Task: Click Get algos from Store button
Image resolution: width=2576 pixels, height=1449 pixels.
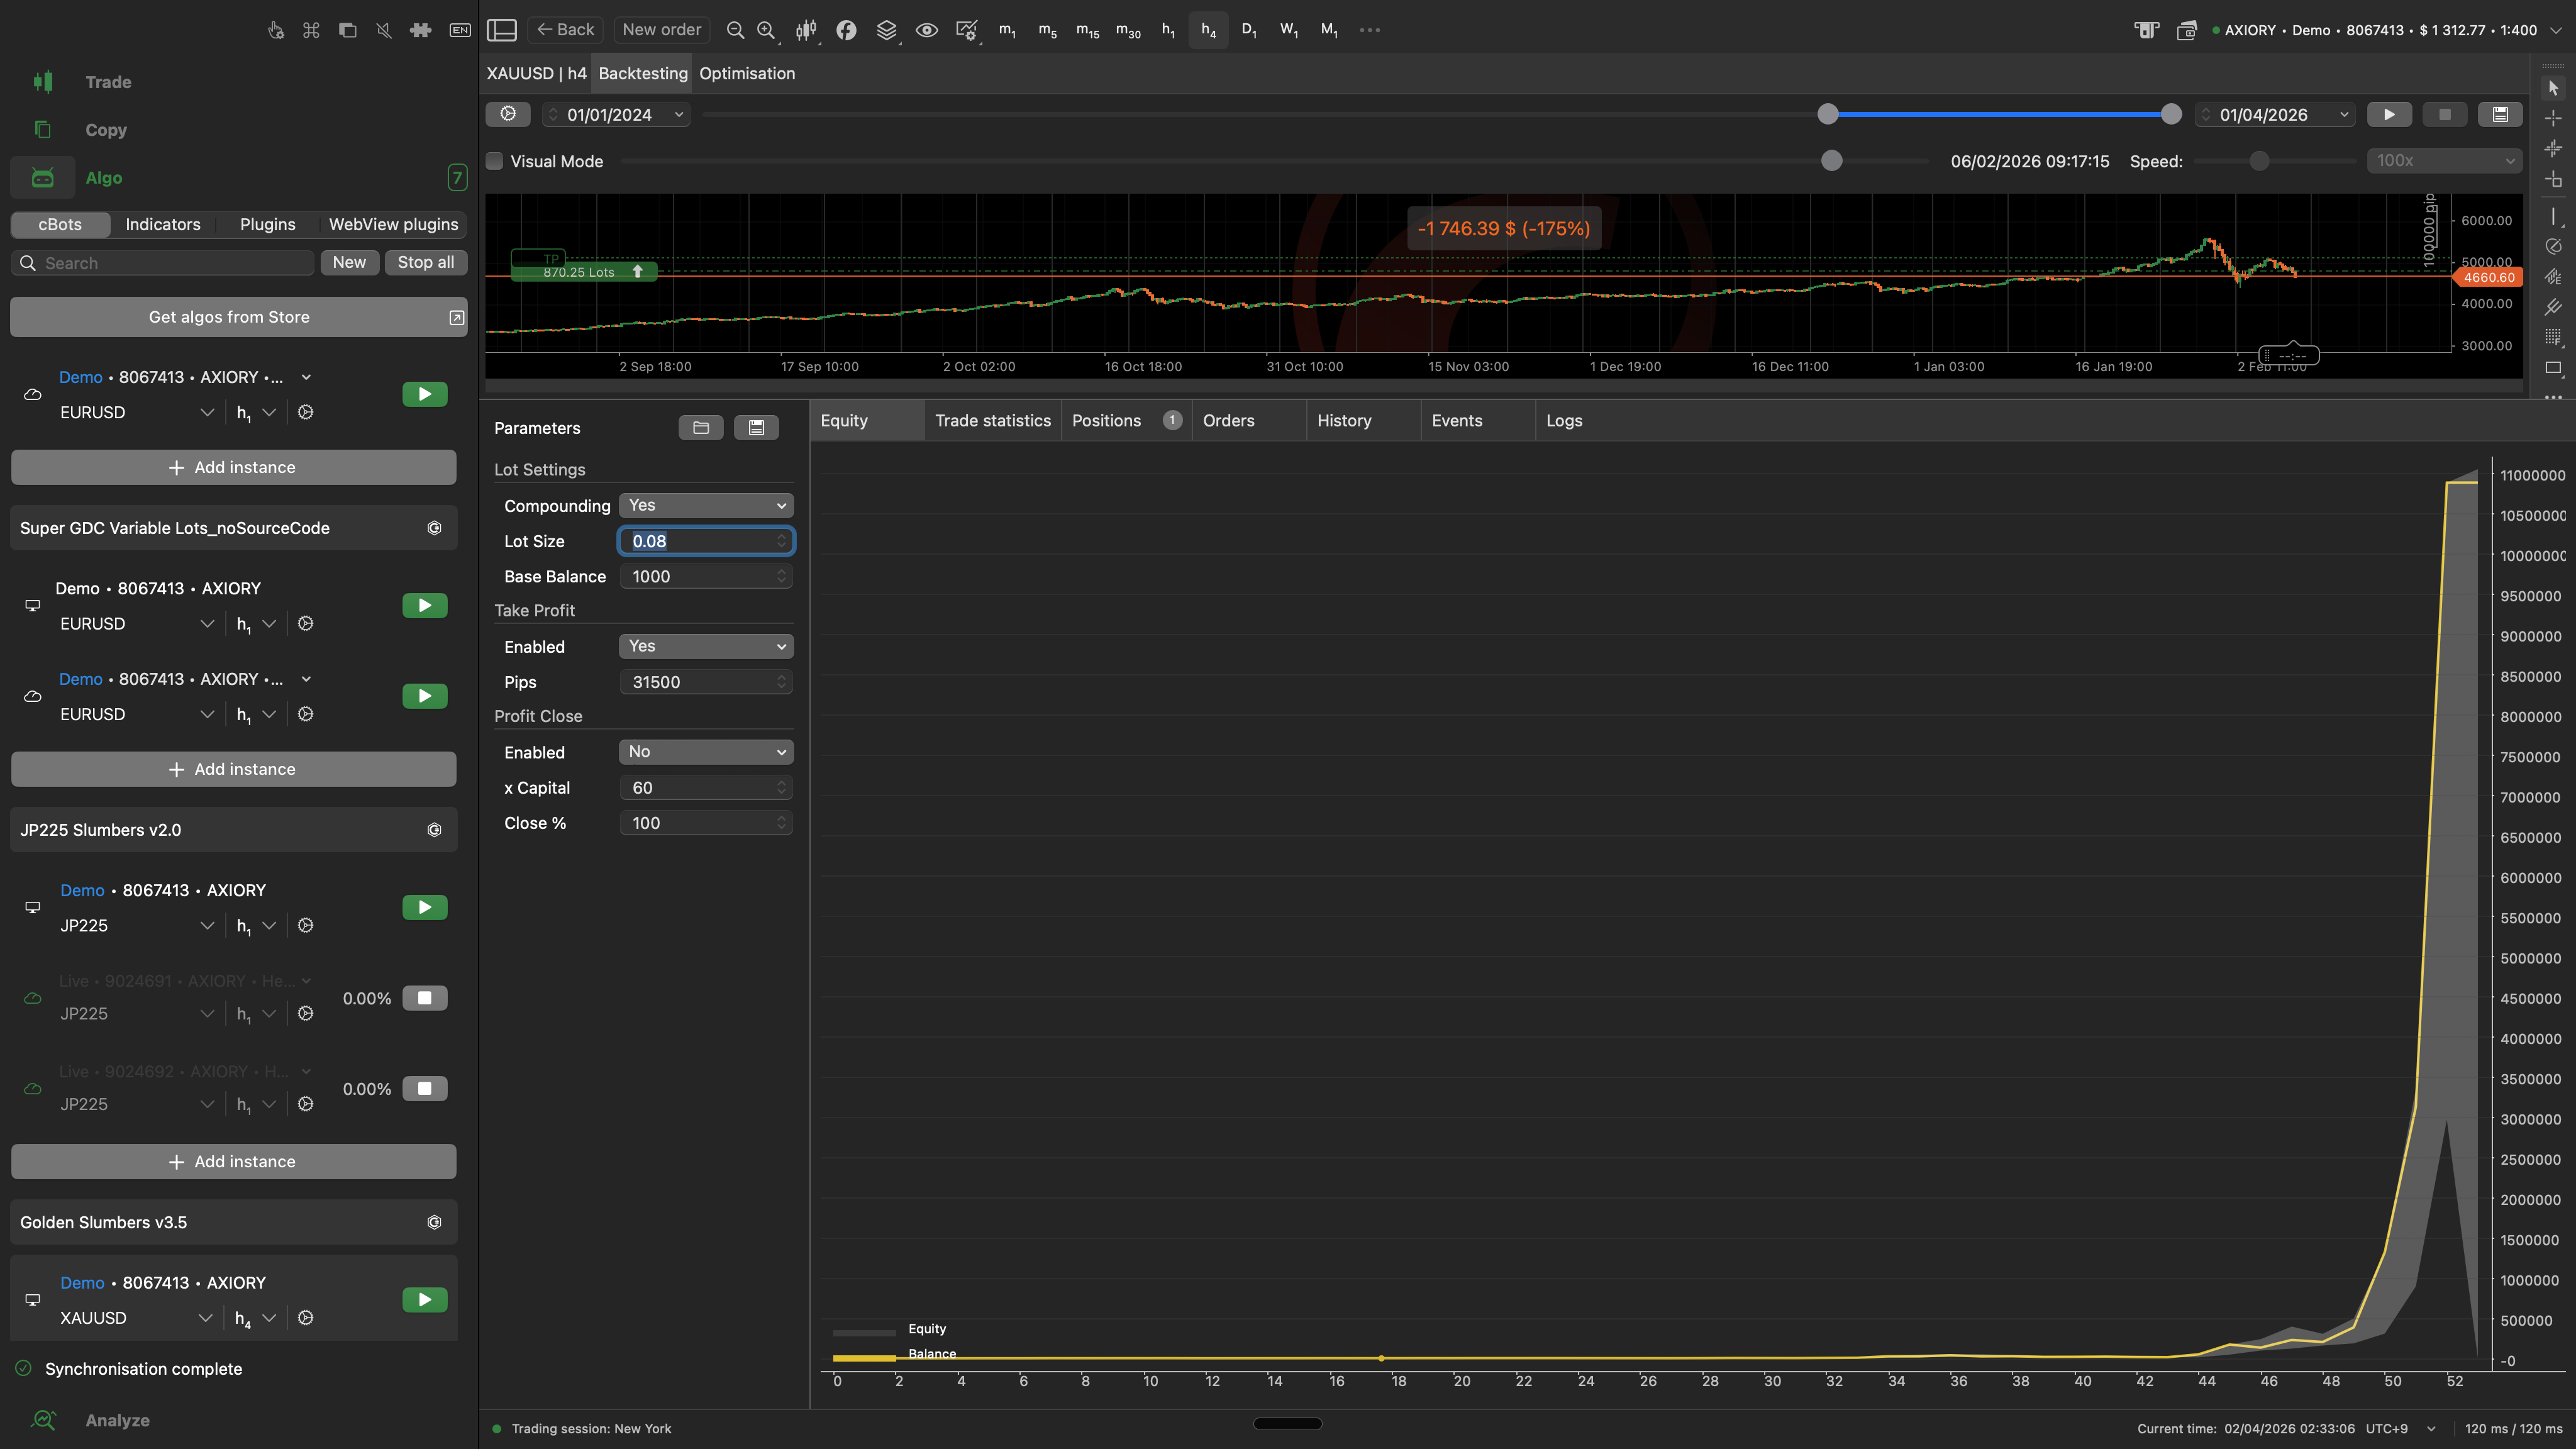Action: tap(230, 317)
